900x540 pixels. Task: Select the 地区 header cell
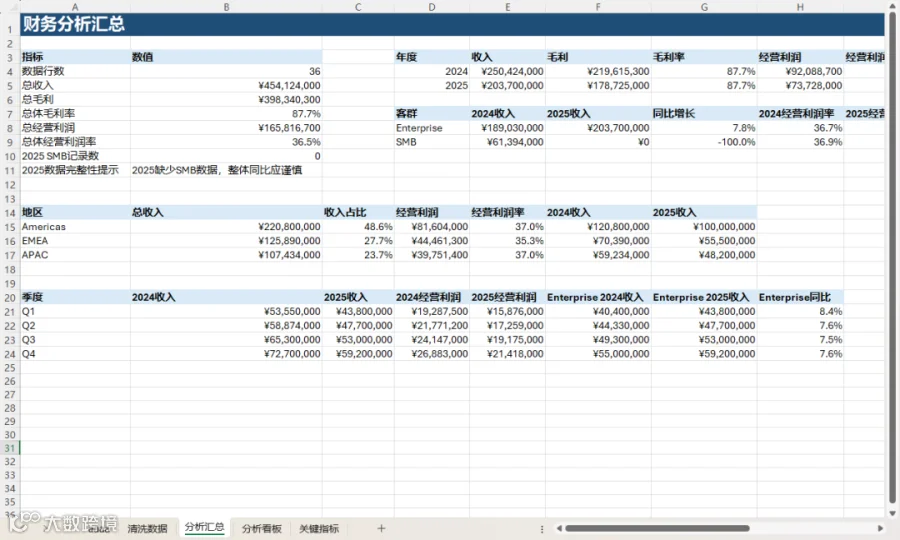[x=75, y=212]
